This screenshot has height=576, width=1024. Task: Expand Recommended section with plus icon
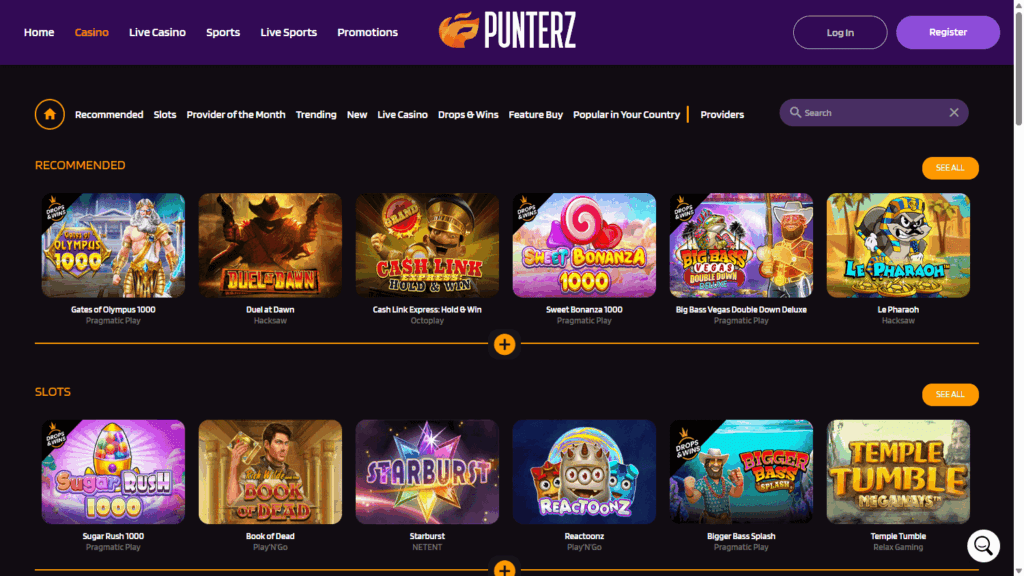tap(504, 344)
